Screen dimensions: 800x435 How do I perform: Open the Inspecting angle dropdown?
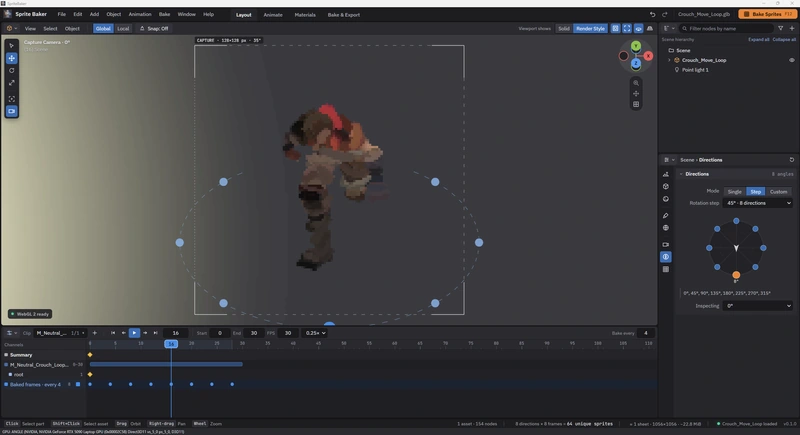[x=758, y=306]
